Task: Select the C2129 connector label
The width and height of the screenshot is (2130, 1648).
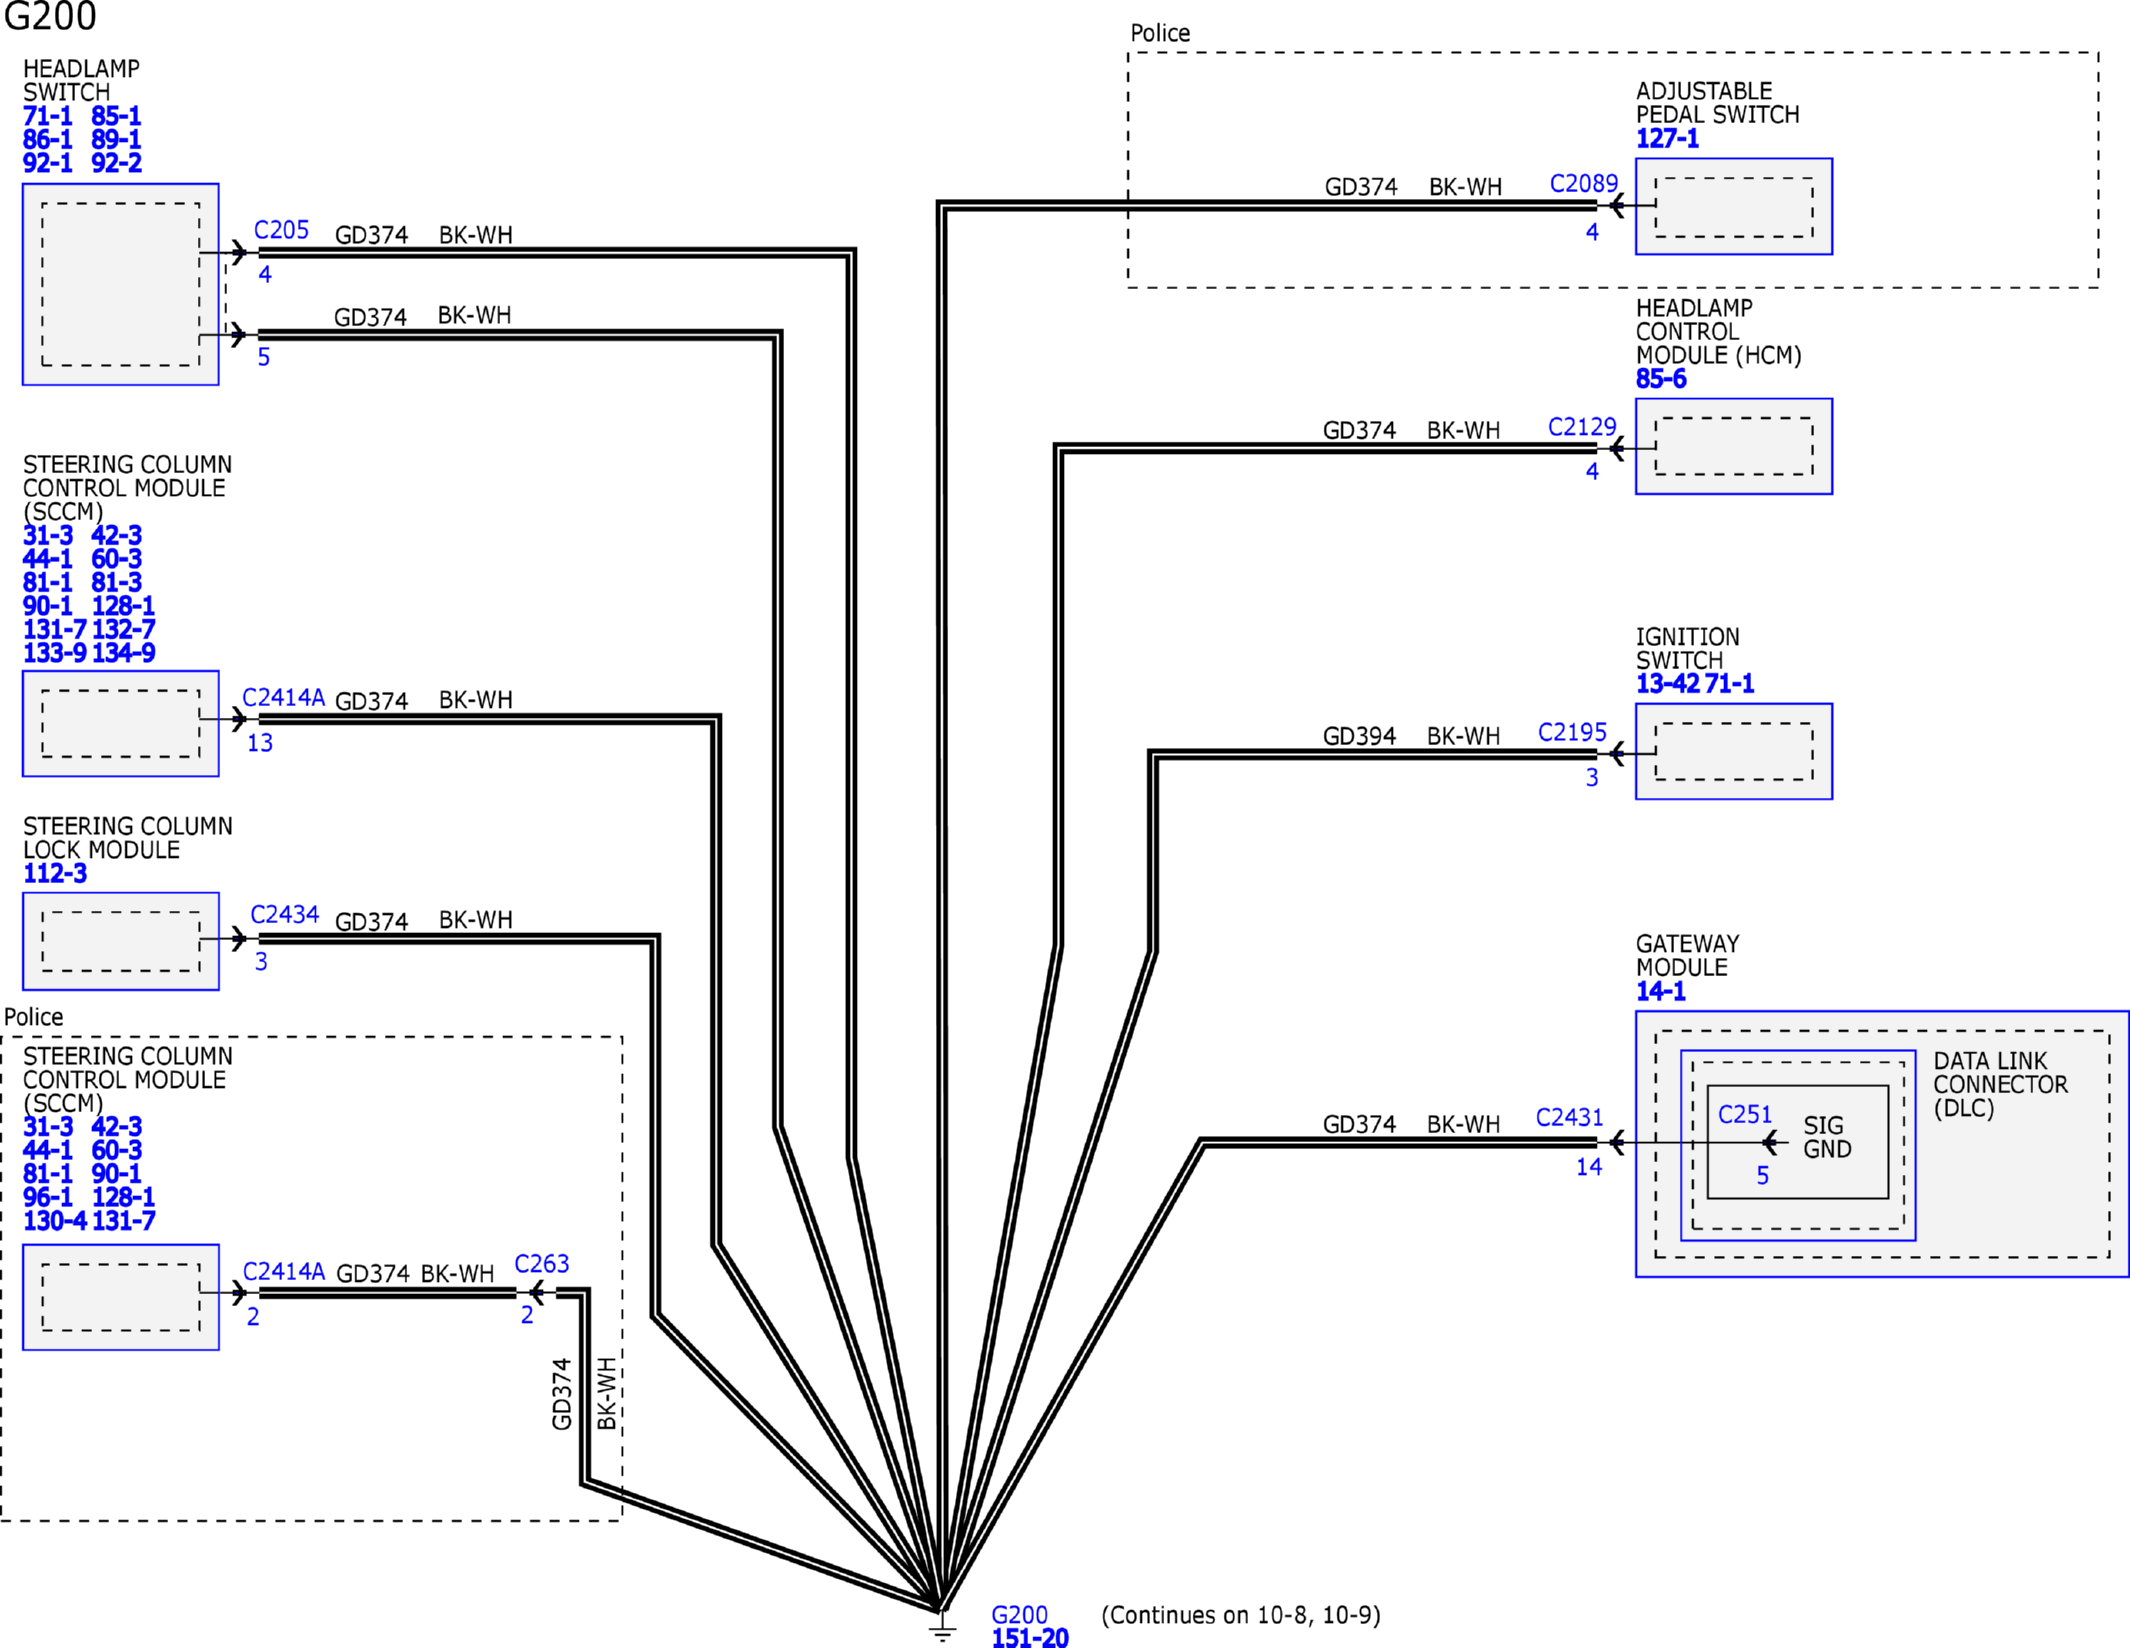Action: pos(1581,427)
